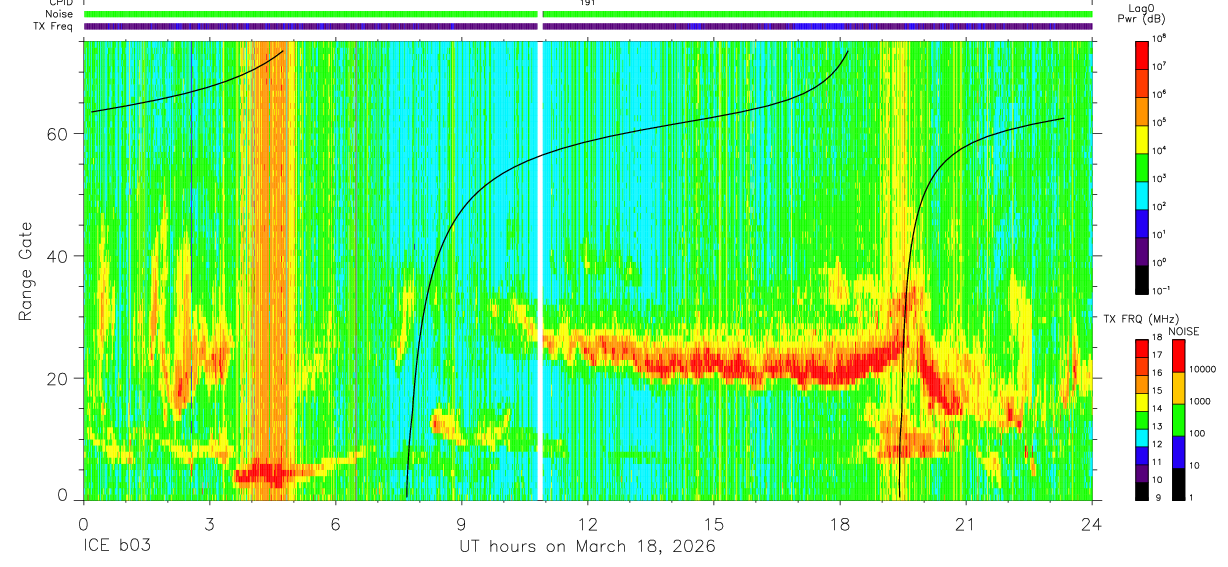This screenshot has height=567, width=1228.
Task: Click the 9 MHz tick on TX FRQ colorbar
Action: pos(1158,497)
